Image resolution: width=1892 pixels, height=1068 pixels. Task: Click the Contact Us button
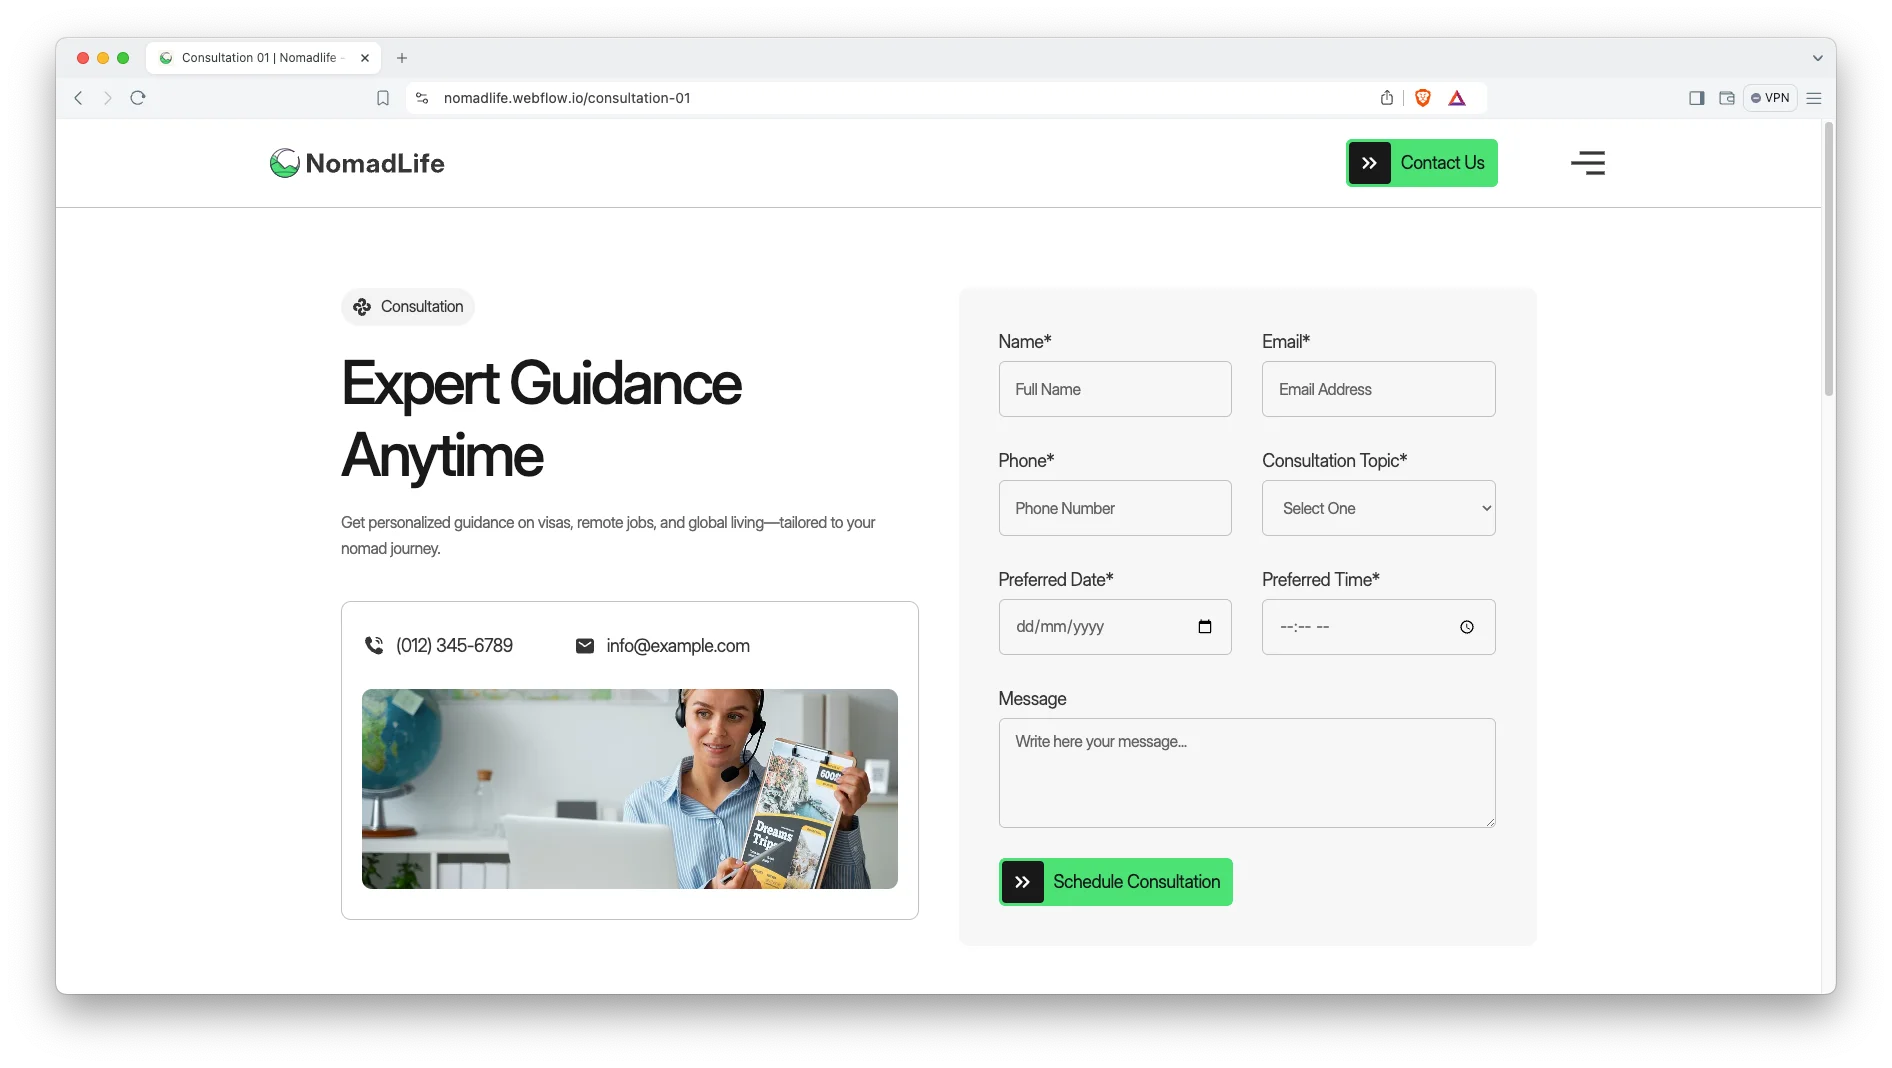pyautogui.click(x=1421, y=163)
